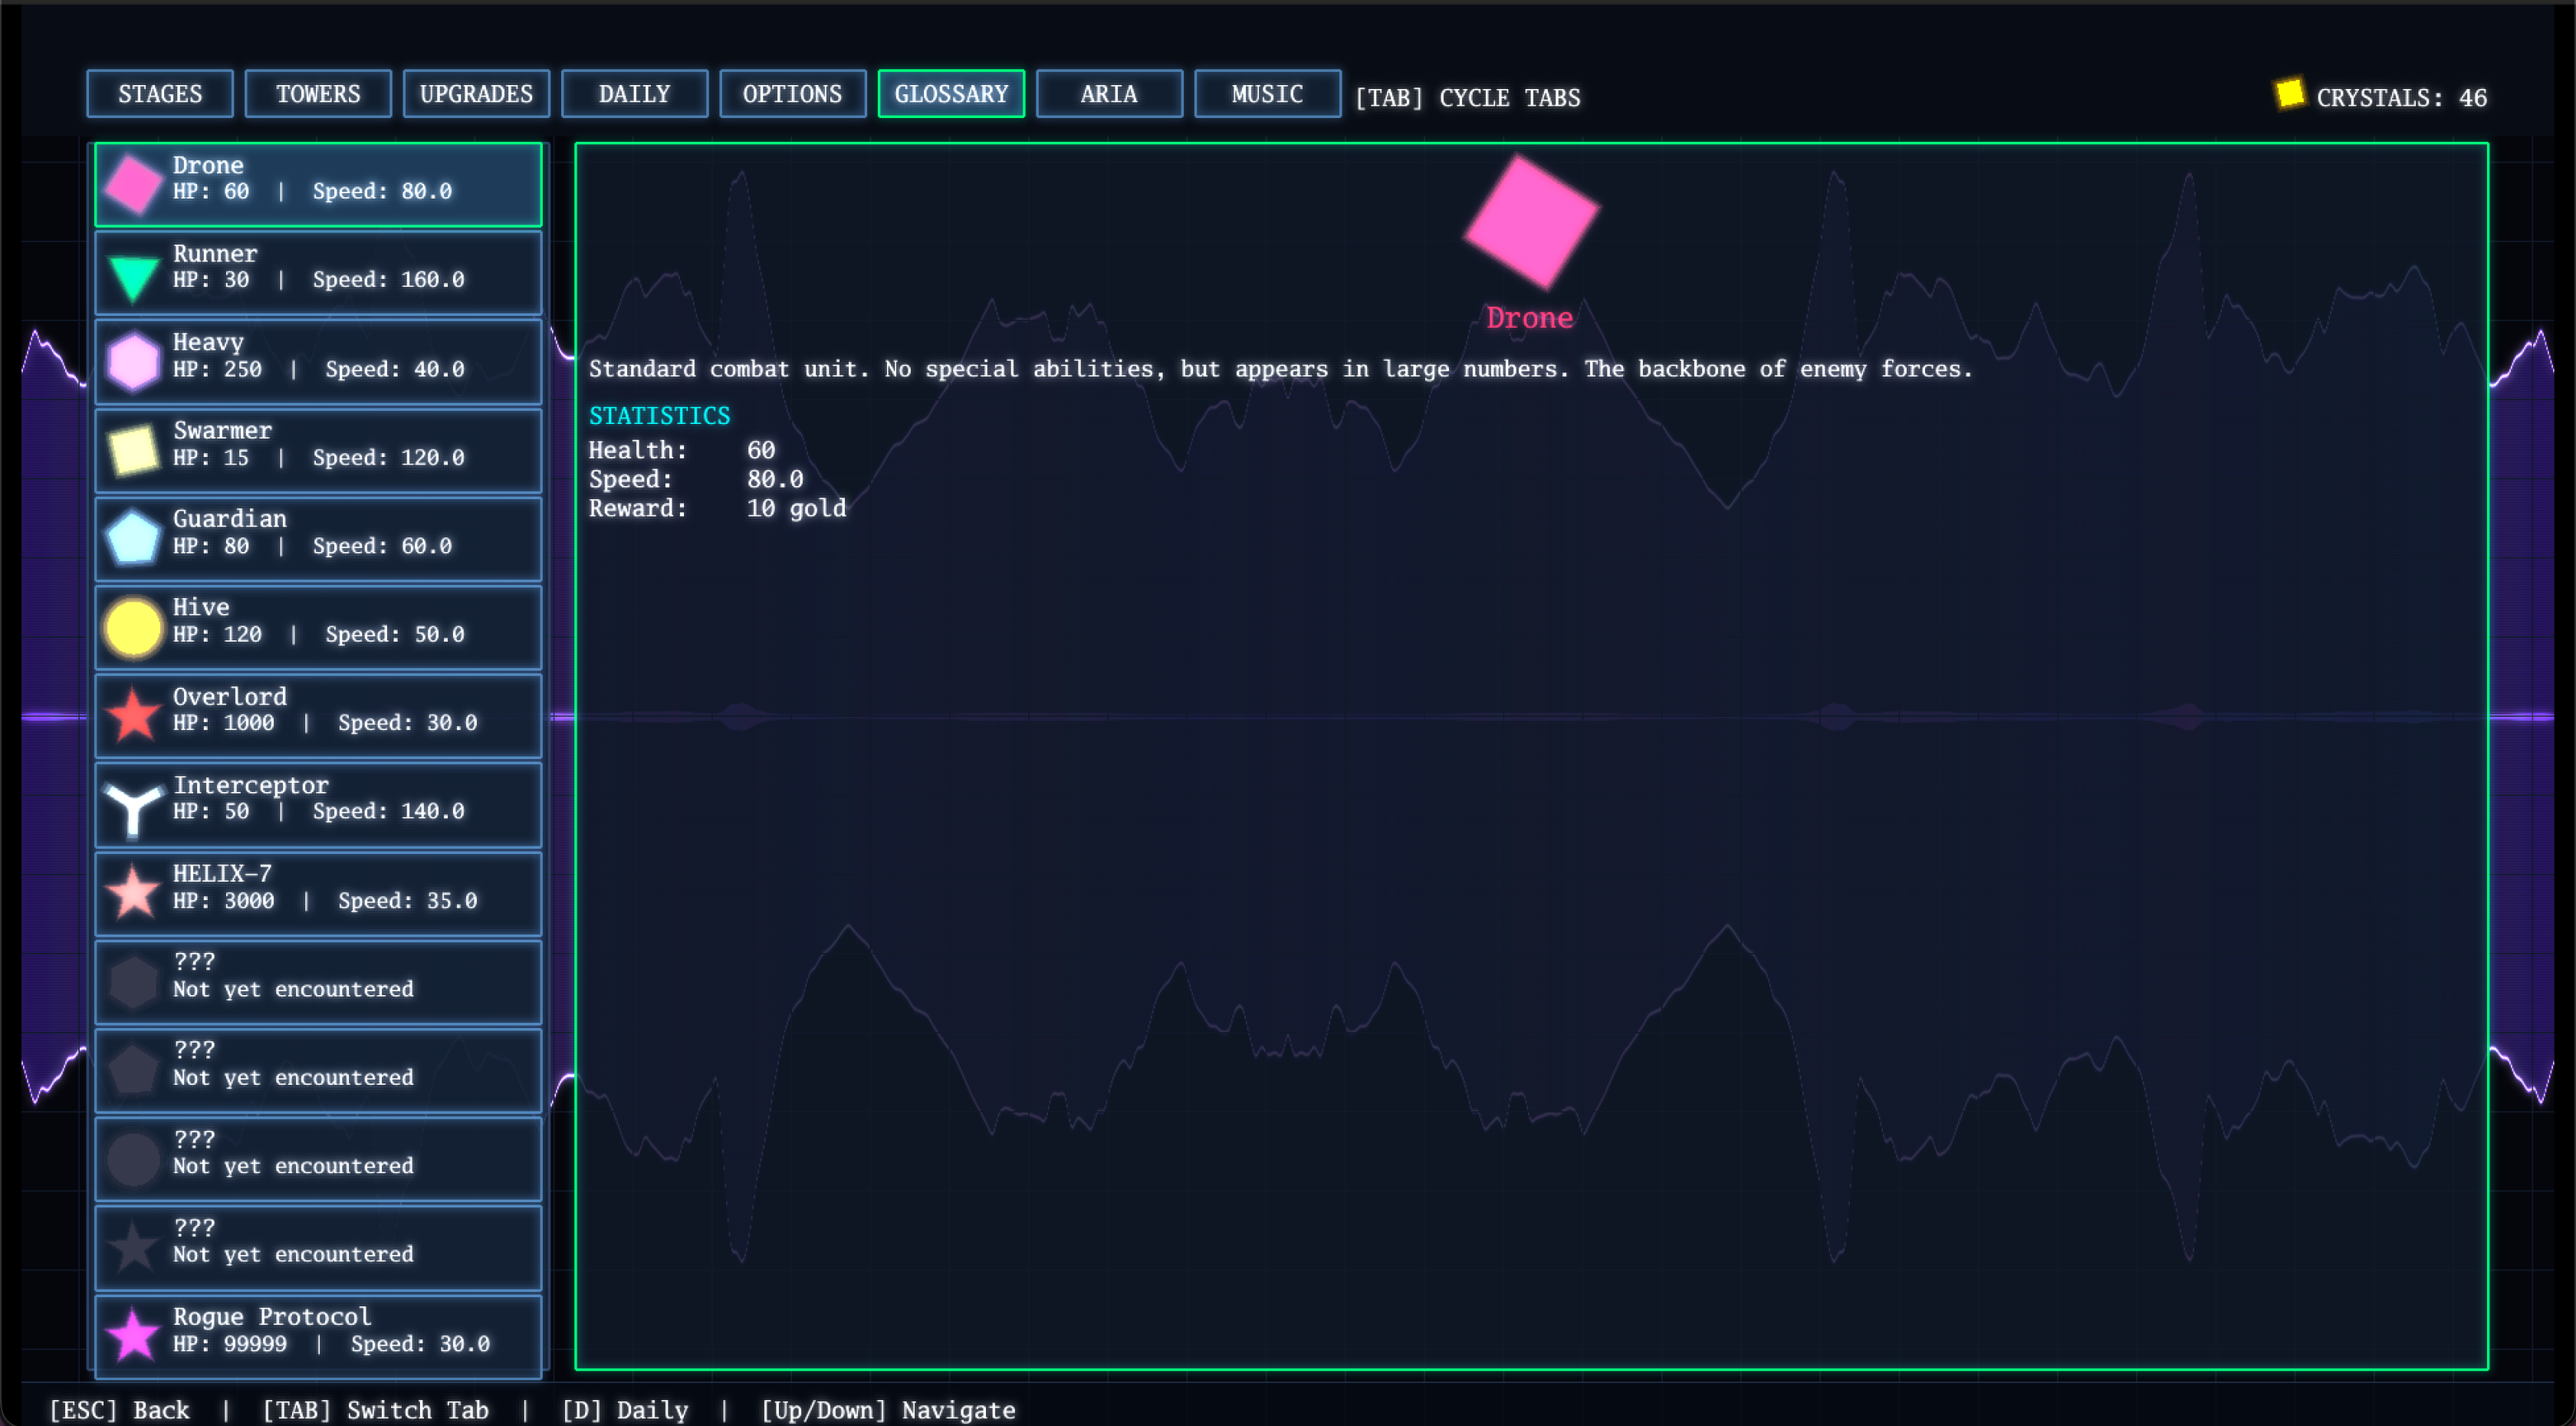This screenshot has width=2576, height=1426.
Task: Switch to the OPTIONS tab
Action: point(792,94)
